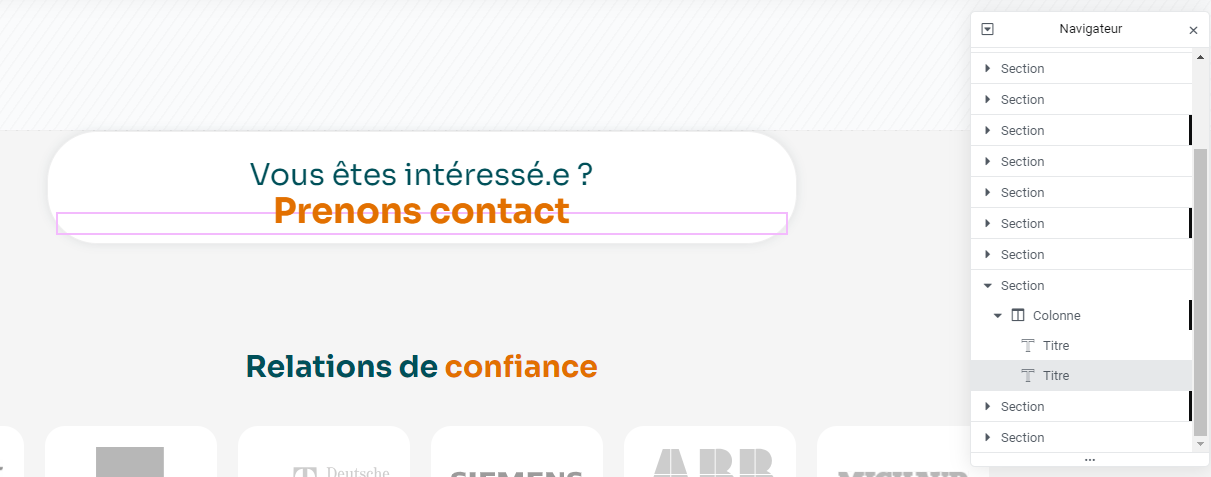Select the Section just below the Titre items
This screenshot has height=477, width=1211.
pos(1022,406)
